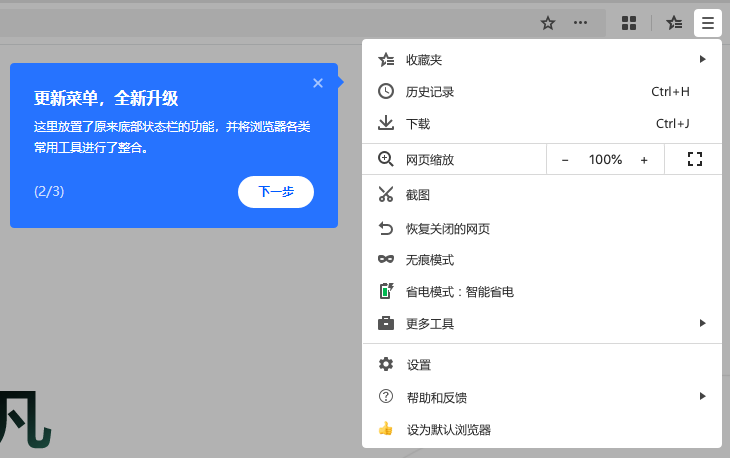Click the 网页缩放 label

(x=430, y=160)
